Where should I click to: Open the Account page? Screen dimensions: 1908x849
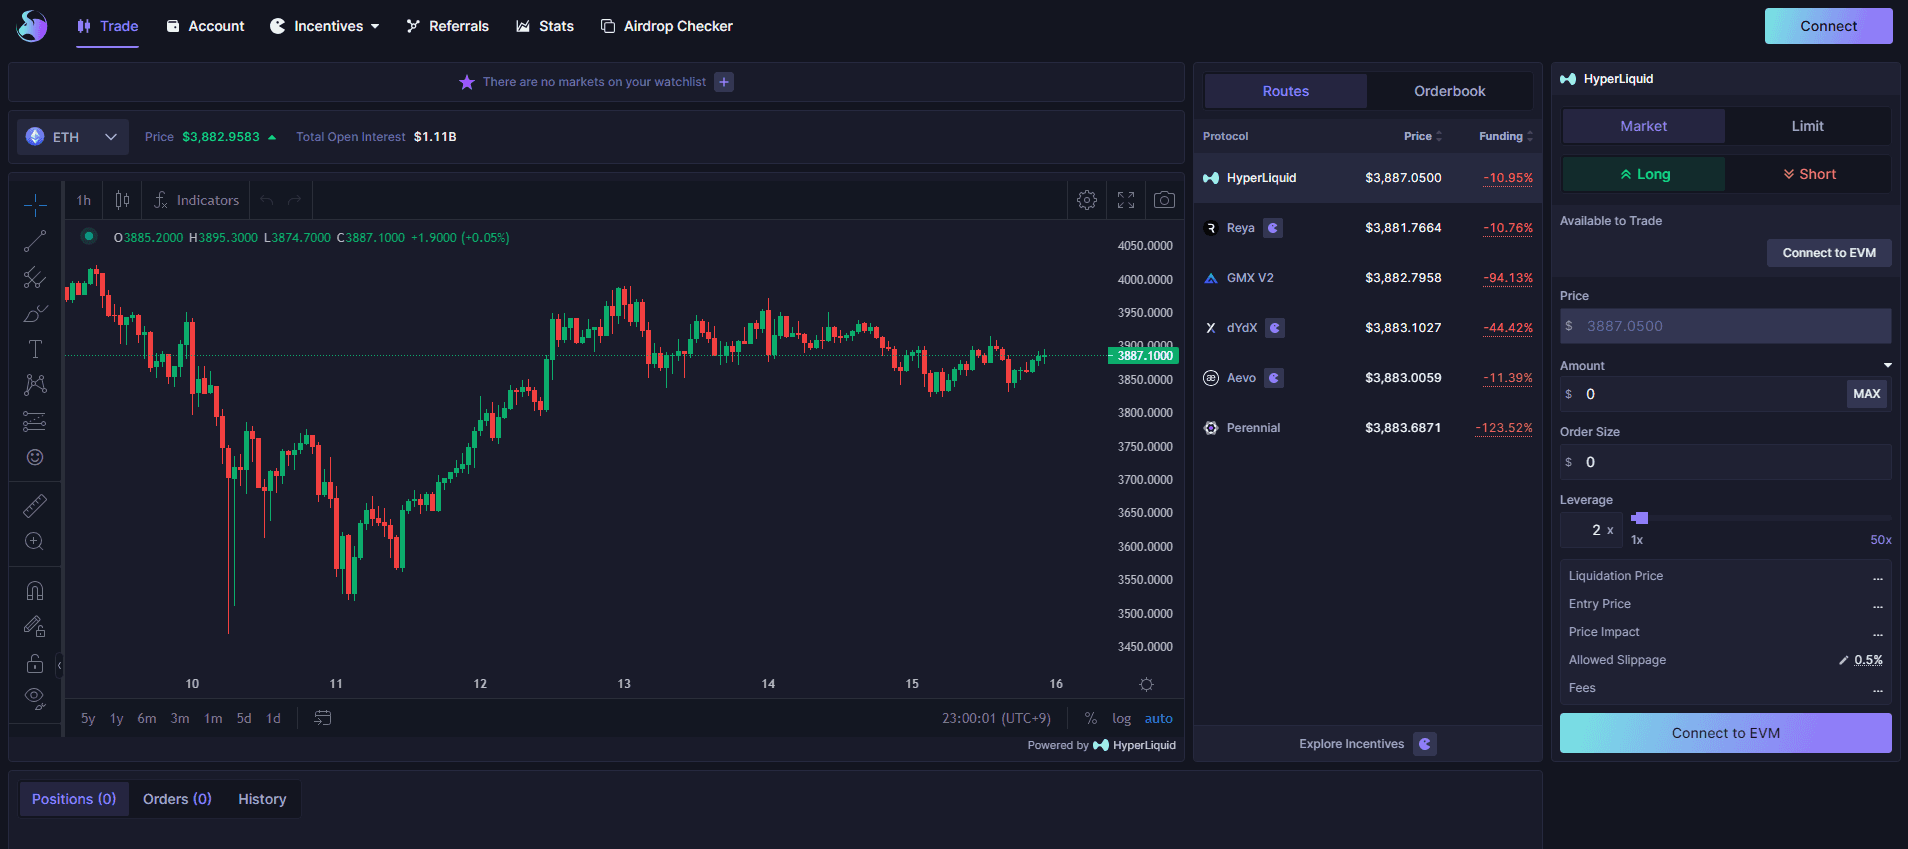(205, 26)
